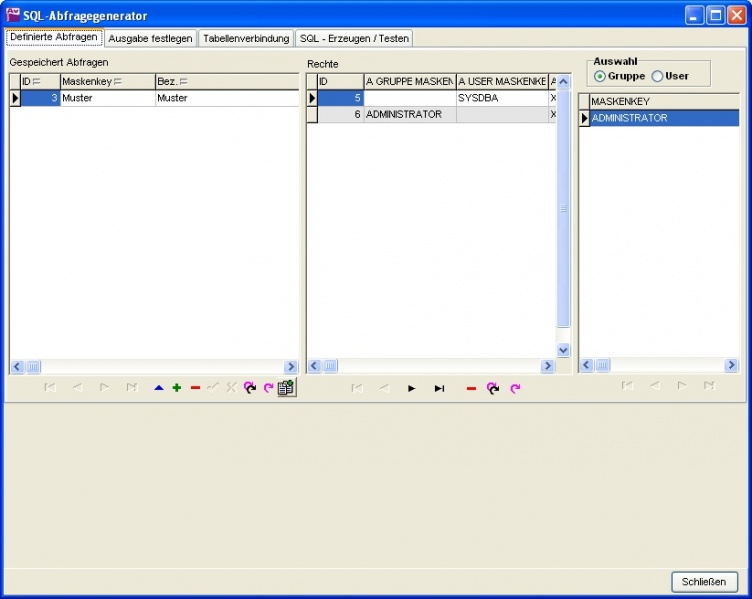Select the Gruppe radio button
Screen dimensions: 752x599
click(600, 76)
